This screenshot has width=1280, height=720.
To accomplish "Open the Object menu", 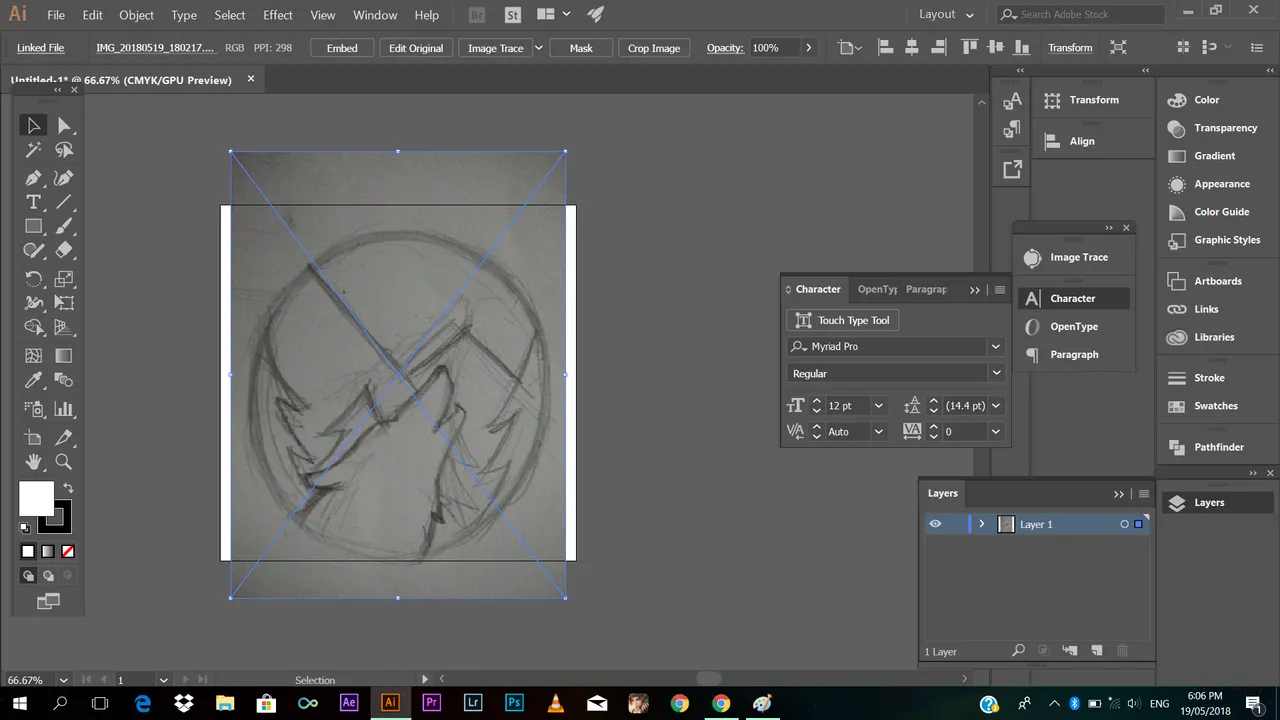I will tap(137, 15).
